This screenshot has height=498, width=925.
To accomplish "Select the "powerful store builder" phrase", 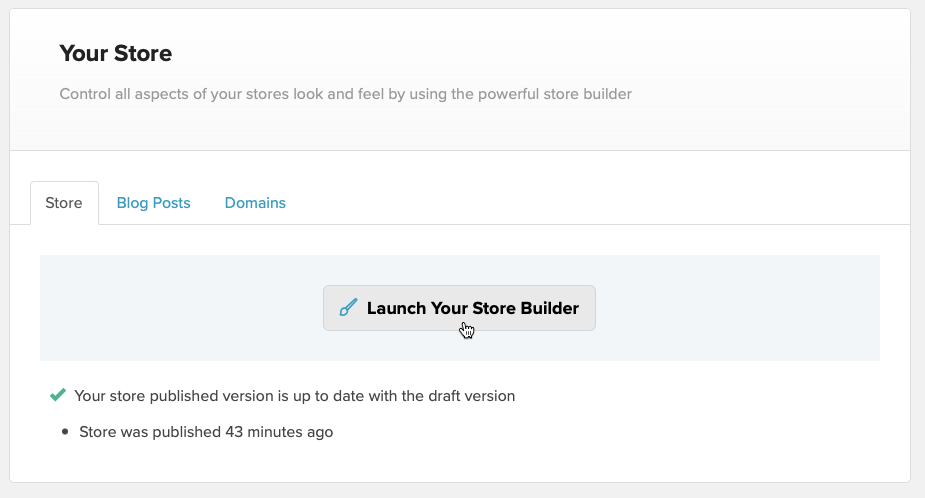I will point(552,95).
